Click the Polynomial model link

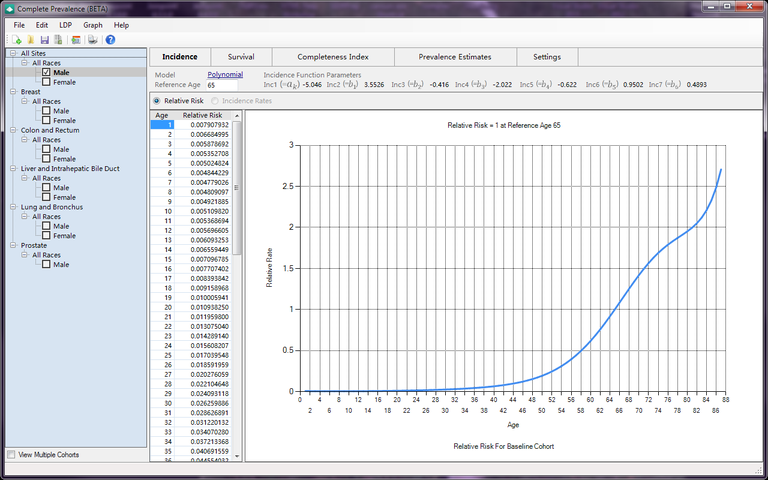coord(225,75)
